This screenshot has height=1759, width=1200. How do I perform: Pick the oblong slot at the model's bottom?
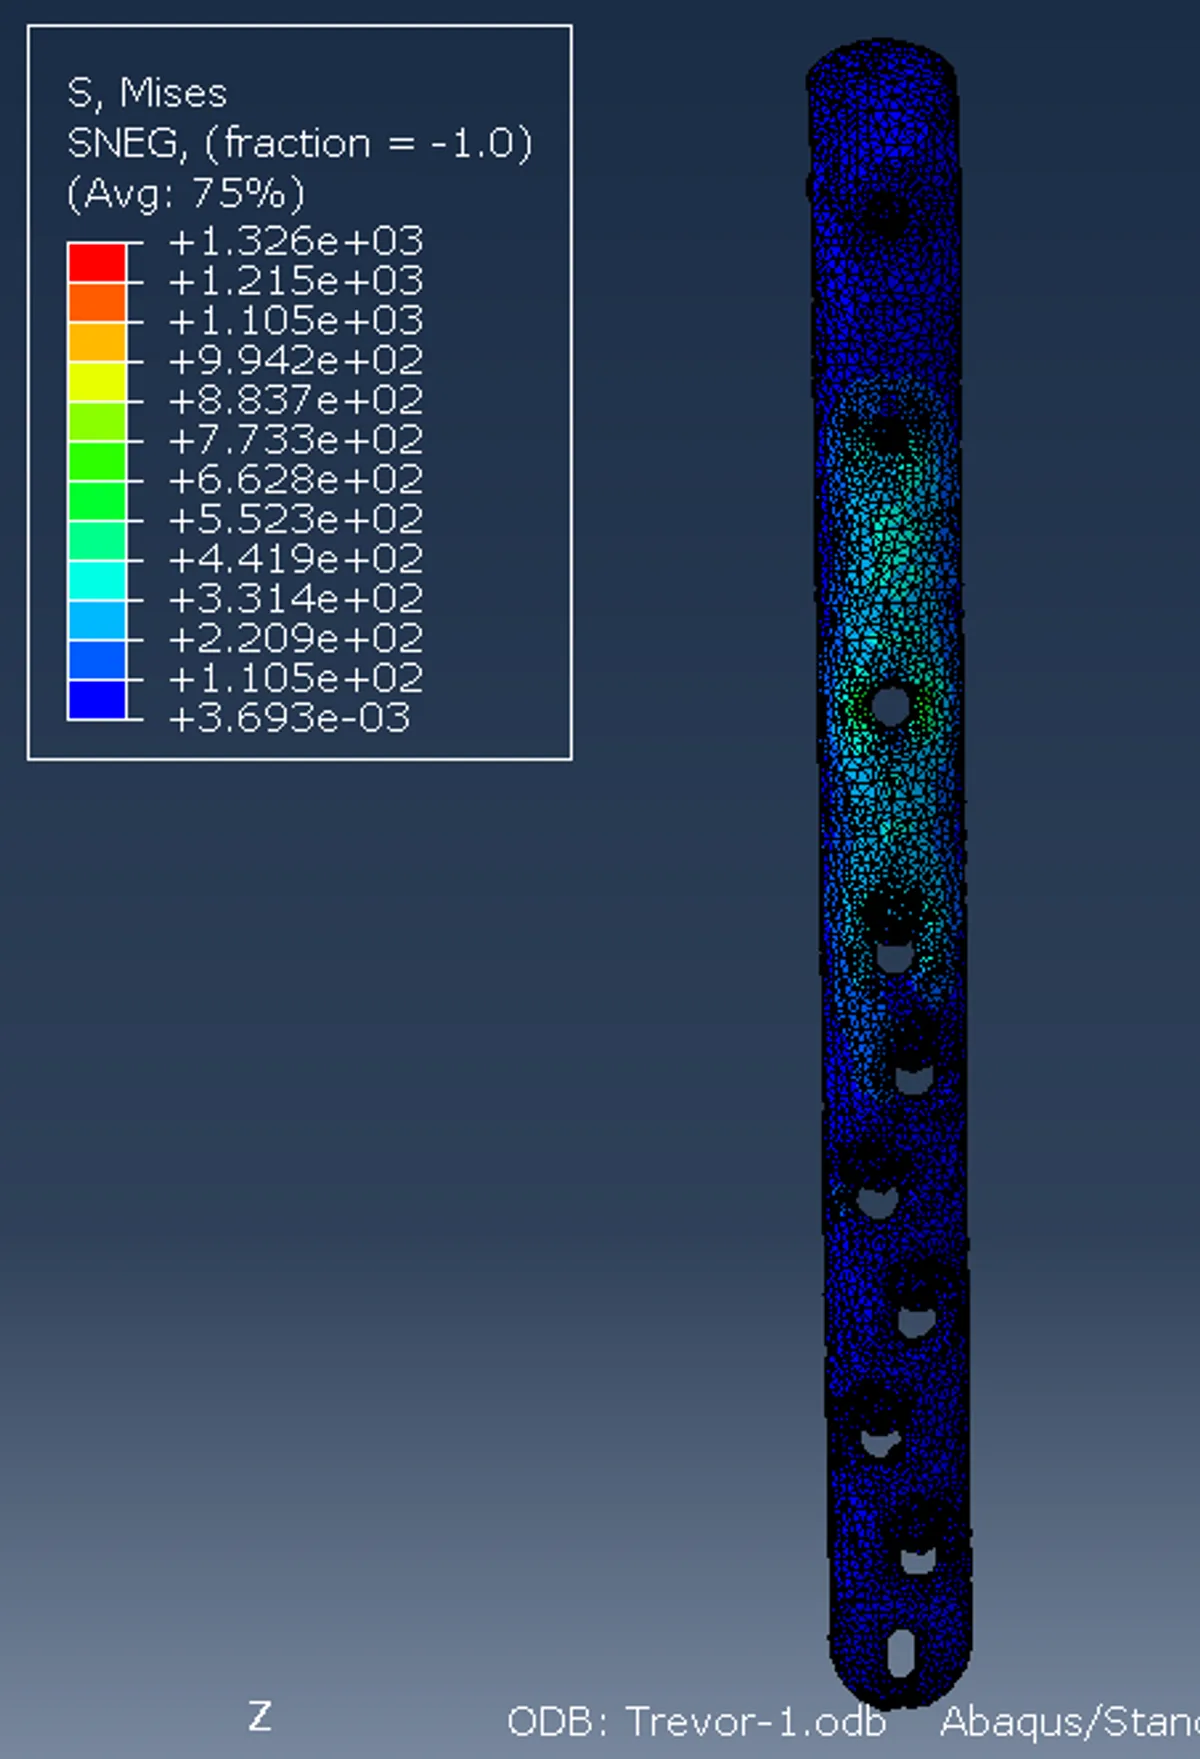coord(901,1651)
